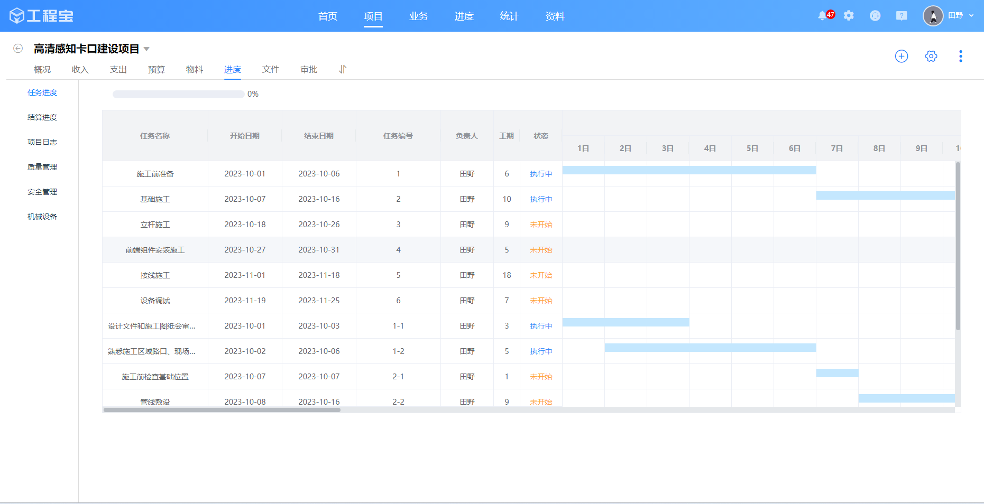Click the 5日 day header in Gantt
The image size is (984, 504).
click(x=752, y=149)
